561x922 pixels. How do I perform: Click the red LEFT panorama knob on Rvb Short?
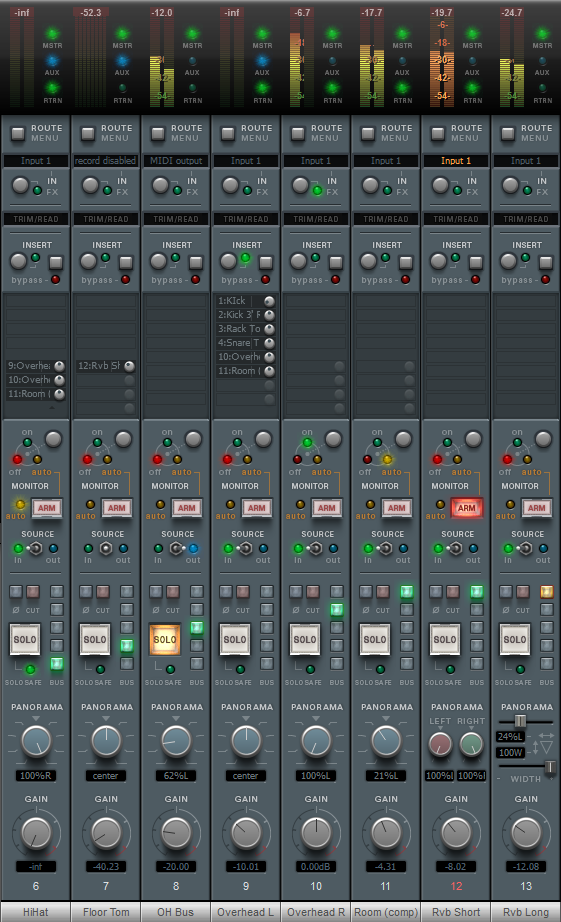(x=439, y=744)
